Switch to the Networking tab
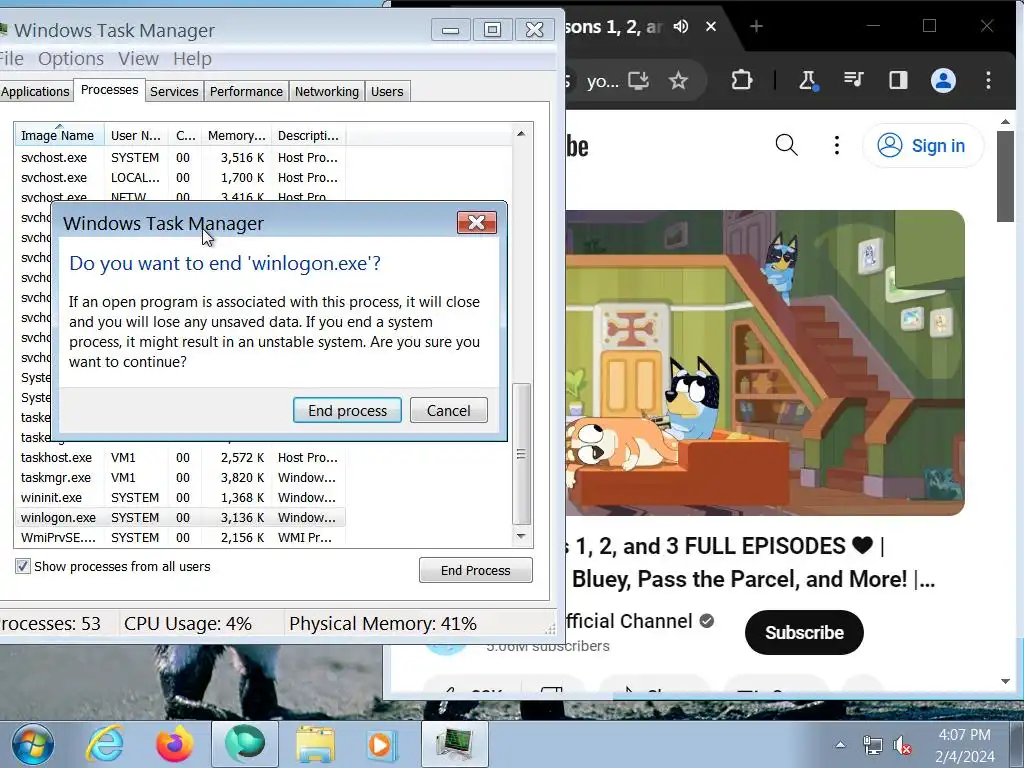 [327, 91]
